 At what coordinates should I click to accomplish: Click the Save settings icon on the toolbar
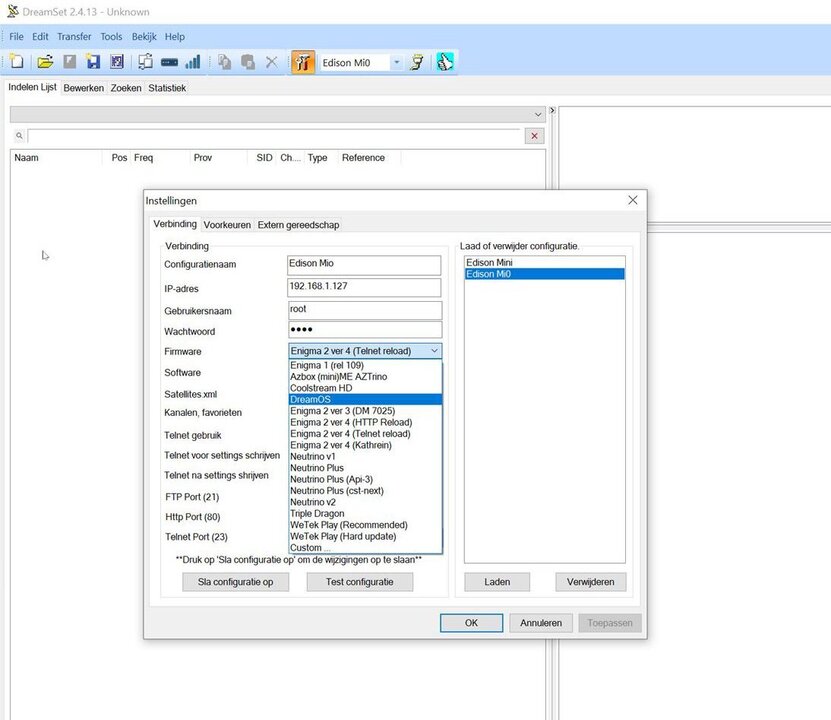point(93,61)
